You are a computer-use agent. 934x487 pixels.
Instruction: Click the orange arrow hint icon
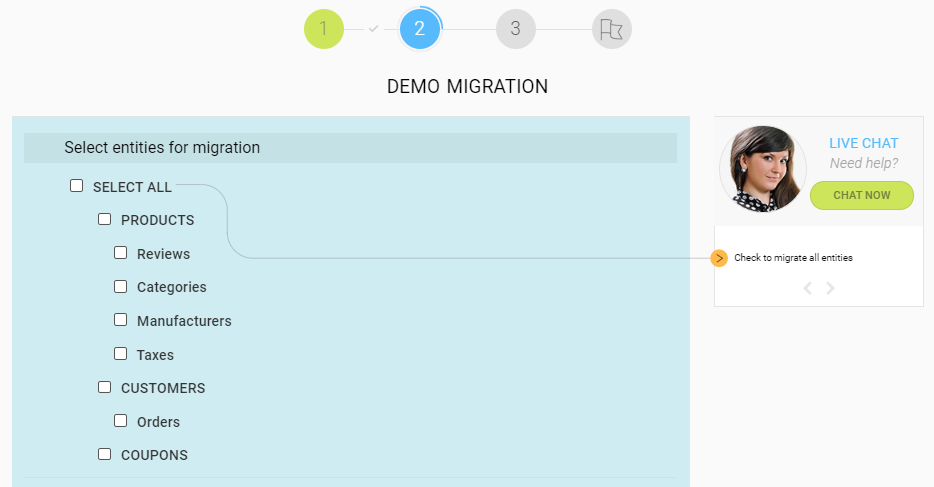[x=719, y=258]
